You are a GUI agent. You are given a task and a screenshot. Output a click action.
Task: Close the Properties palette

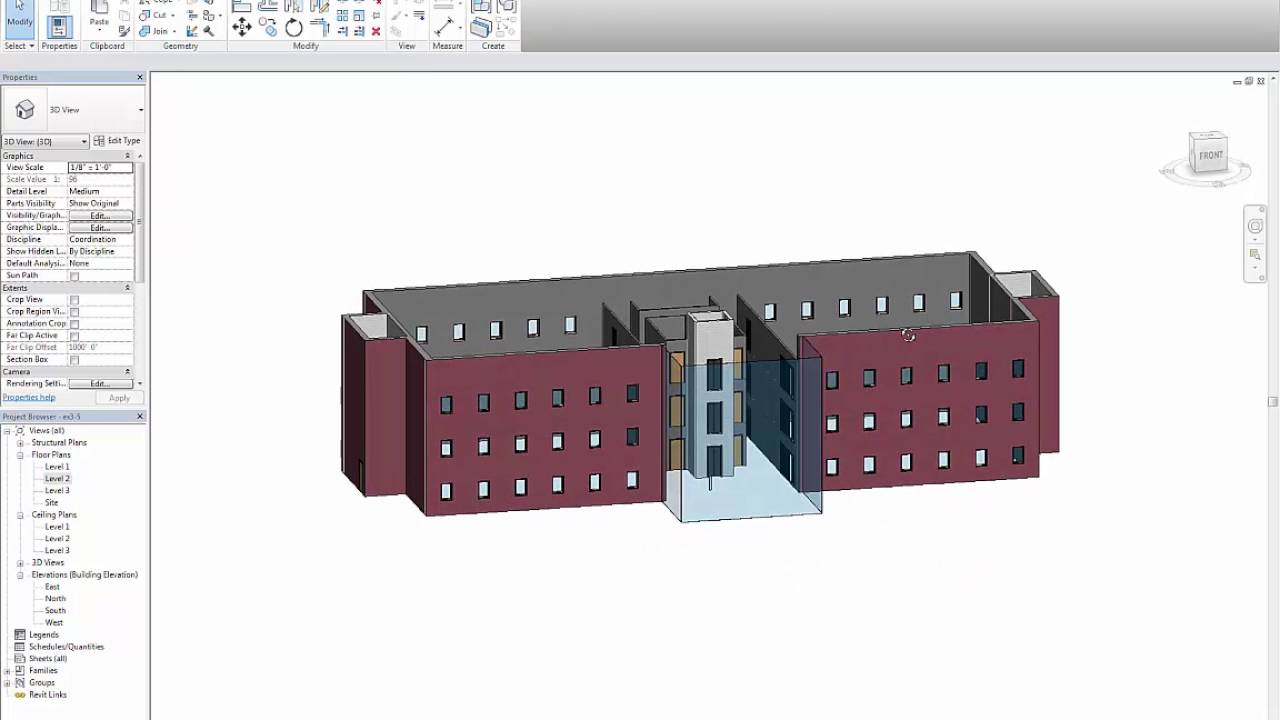[140, 77]
